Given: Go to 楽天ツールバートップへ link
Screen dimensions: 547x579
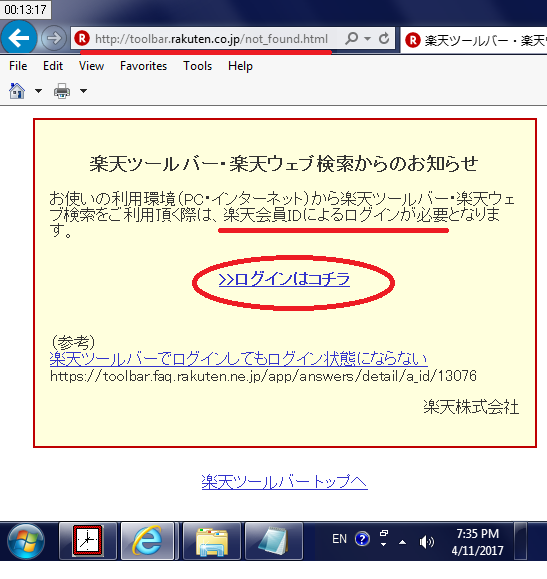Looking at the screenshot, I should 284,482.
